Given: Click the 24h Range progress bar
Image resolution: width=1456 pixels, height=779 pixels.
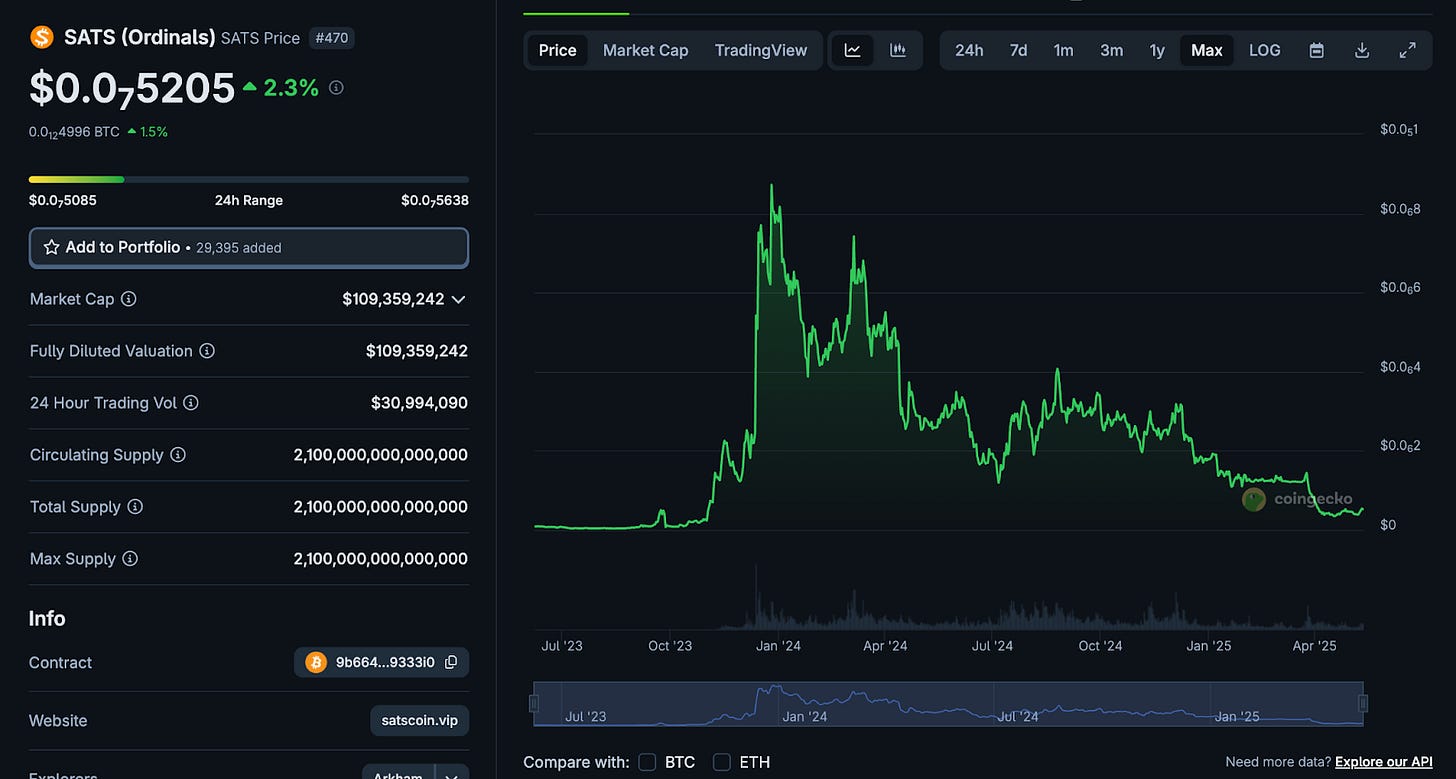Looking at the screenshot, I should [x=249, y=180].
